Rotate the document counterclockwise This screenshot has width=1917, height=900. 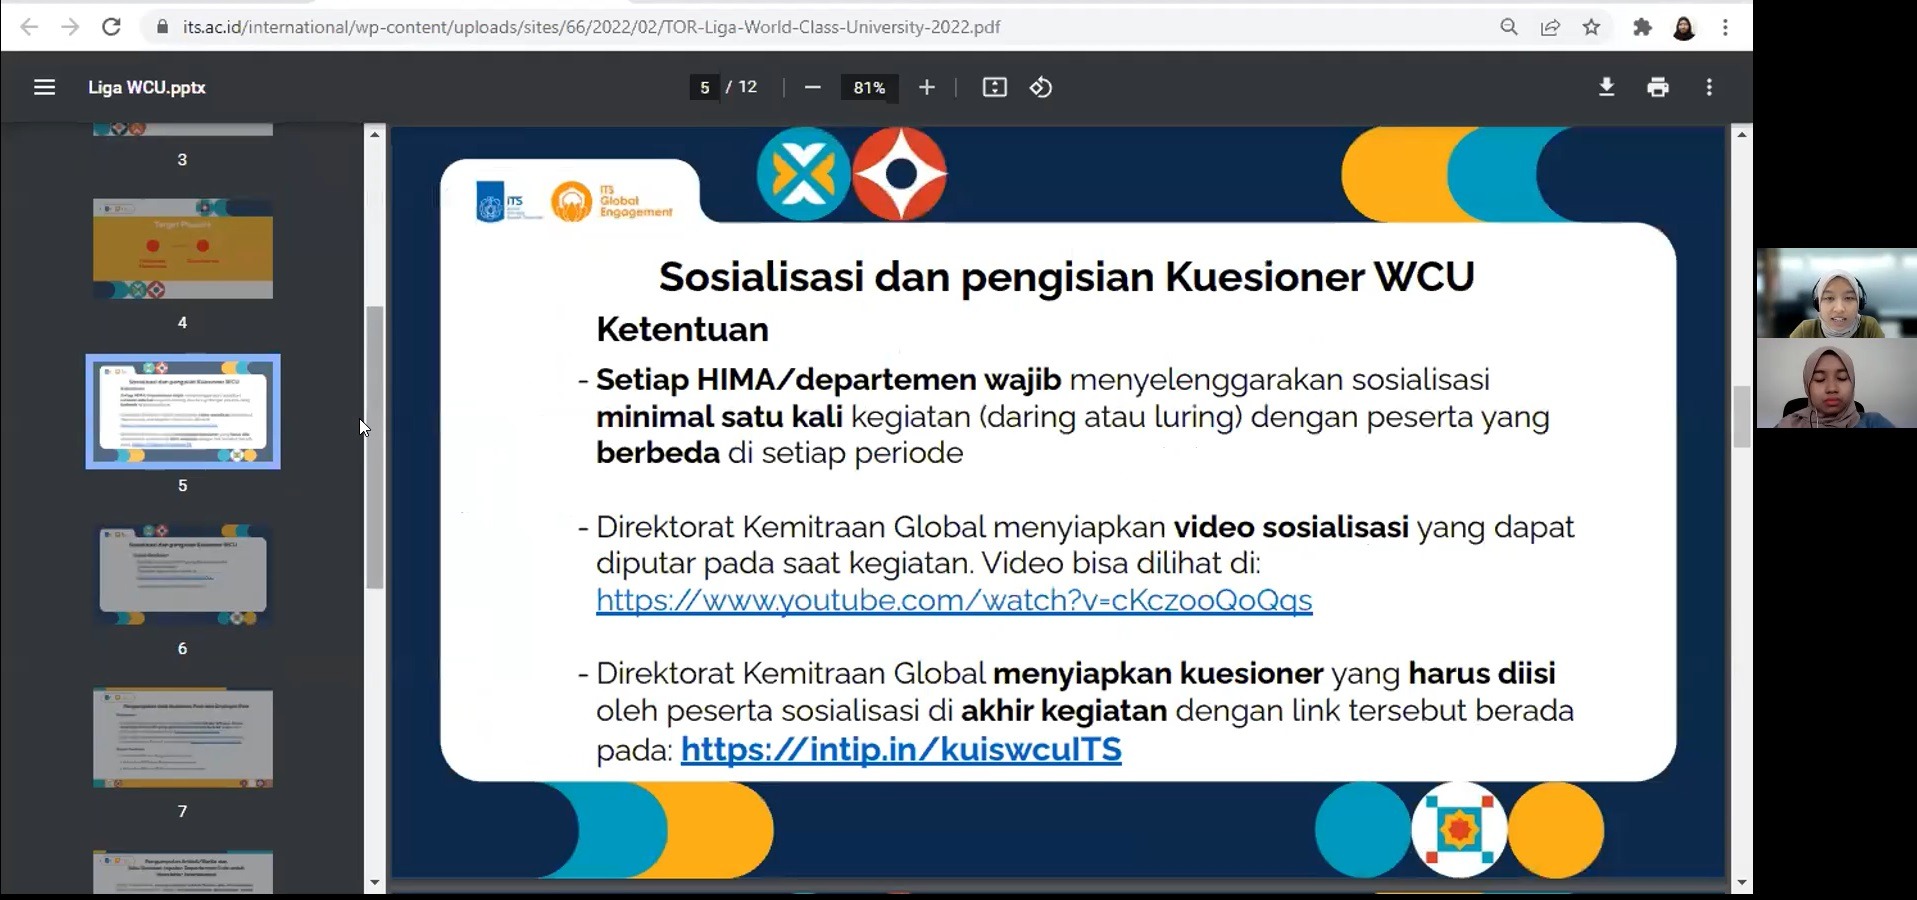point(1041,87)
